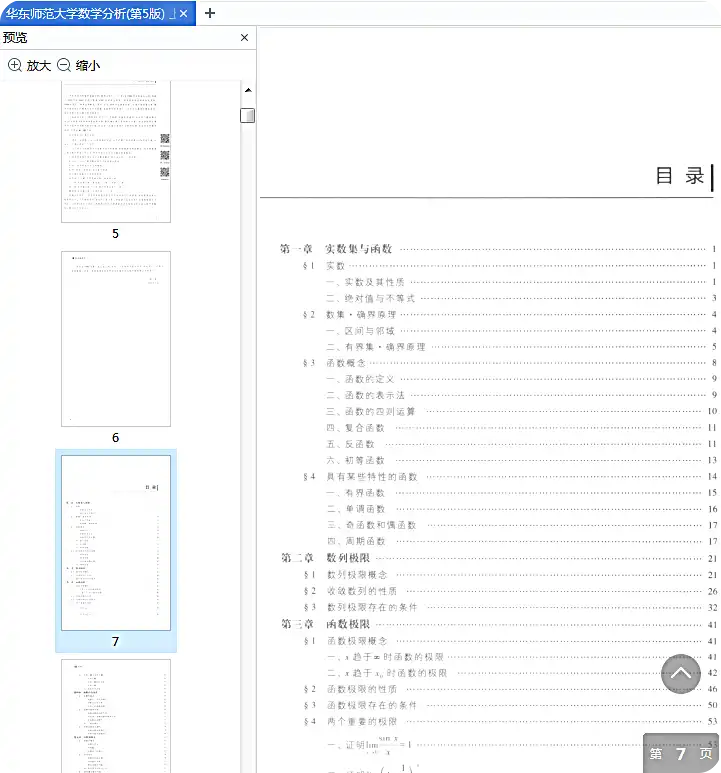Screen dimensions: 721x773
Task: Click §4 具有某些特性的函数 entry
Action: [x=510, y=477]
